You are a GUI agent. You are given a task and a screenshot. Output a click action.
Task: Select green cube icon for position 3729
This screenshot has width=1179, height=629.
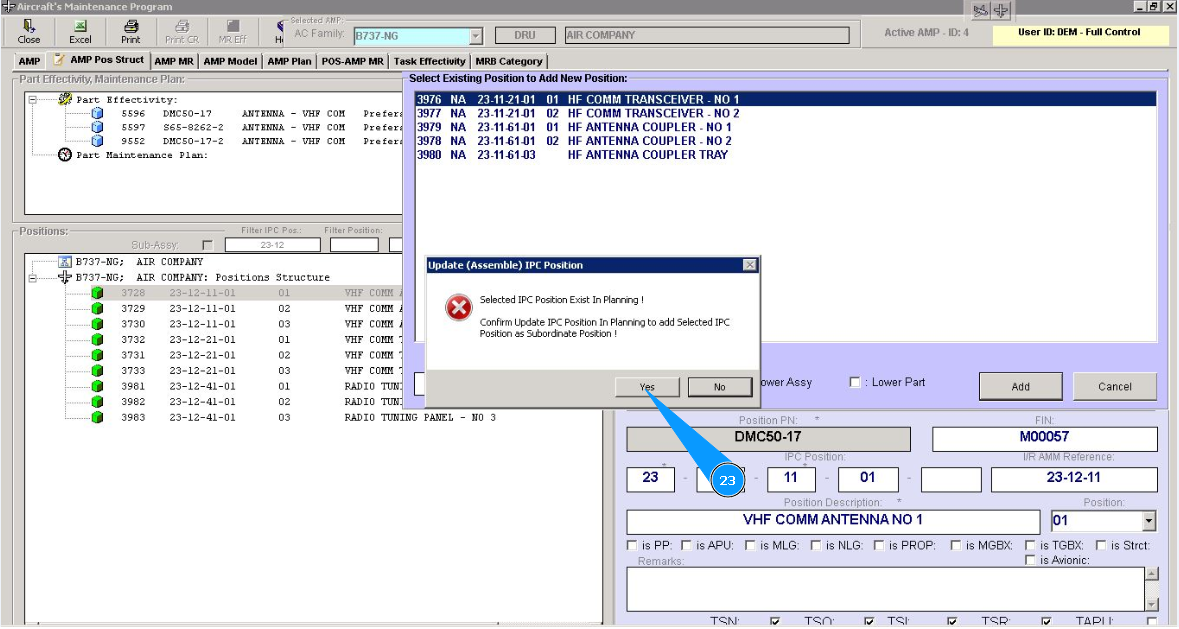click(97, 309)
